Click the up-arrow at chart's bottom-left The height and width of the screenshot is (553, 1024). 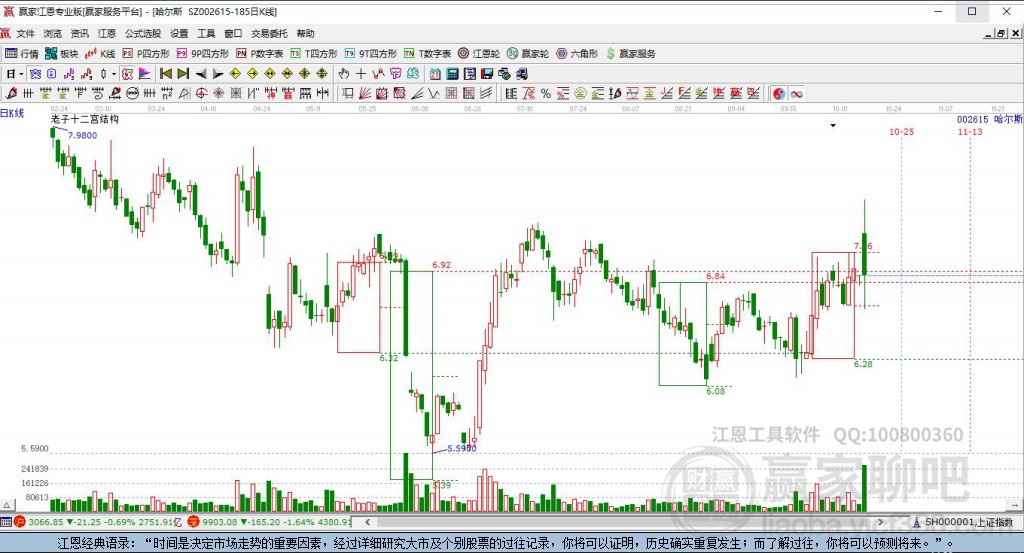coord(7,505)
